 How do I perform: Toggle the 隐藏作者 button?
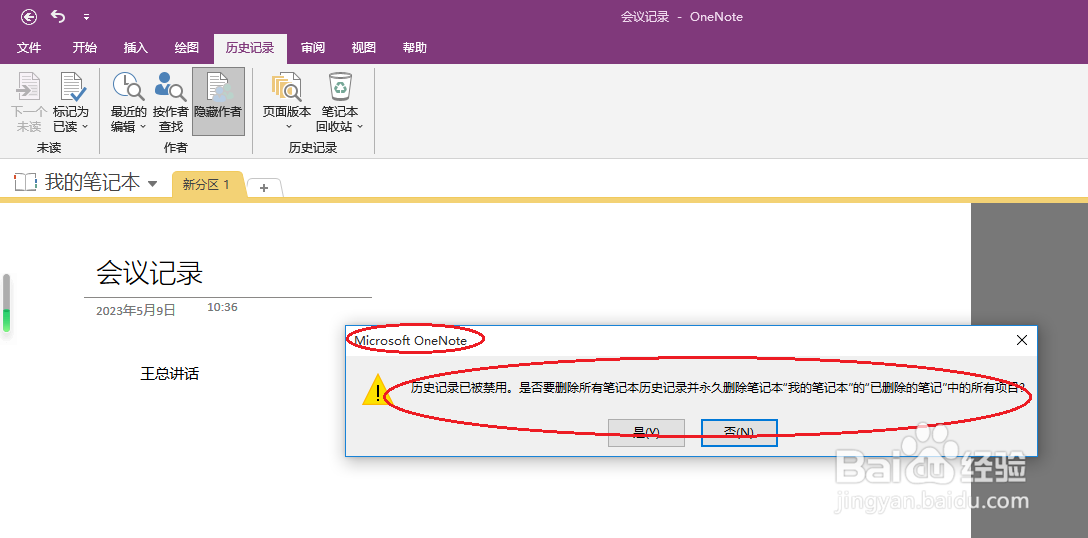point(219,101)
